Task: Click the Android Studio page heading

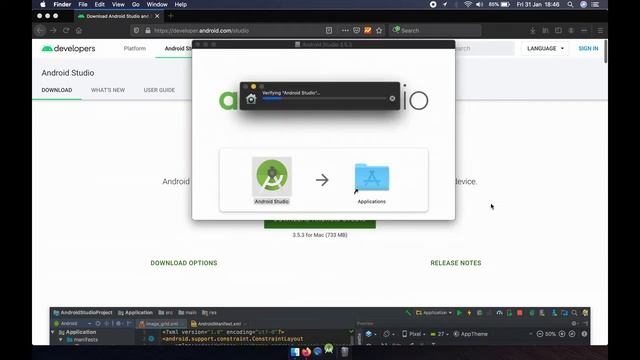Action: tap(68, 73)
